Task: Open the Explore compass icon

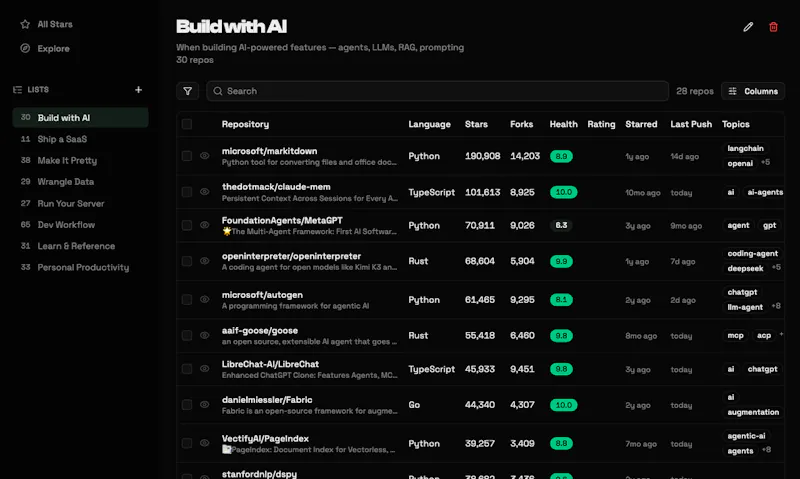Action: (25, 48)
